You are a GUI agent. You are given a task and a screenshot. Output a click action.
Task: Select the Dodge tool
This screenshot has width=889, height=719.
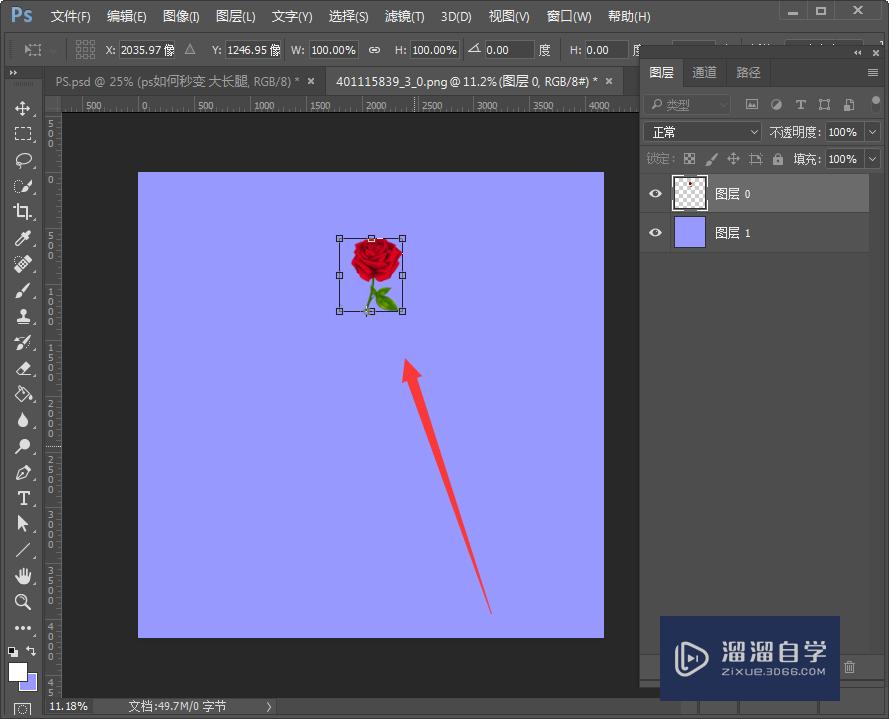coord(23,446)
